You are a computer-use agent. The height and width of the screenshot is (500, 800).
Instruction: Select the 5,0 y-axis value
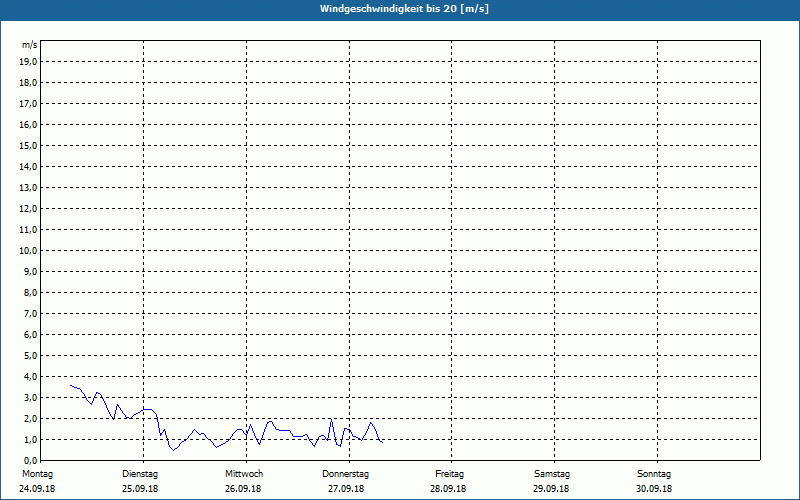click(31, 356)
